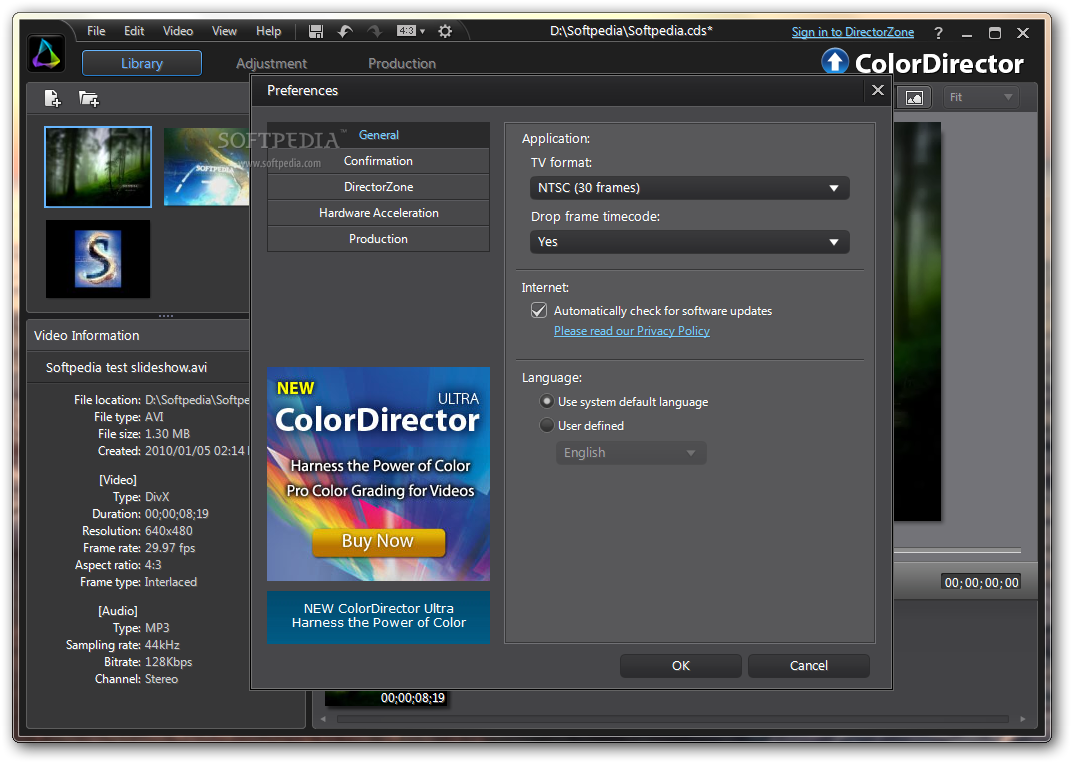1072x763 pixels.
Task: Click NEW ColorDirector Ultra banner text
Action: coord(379,616)
